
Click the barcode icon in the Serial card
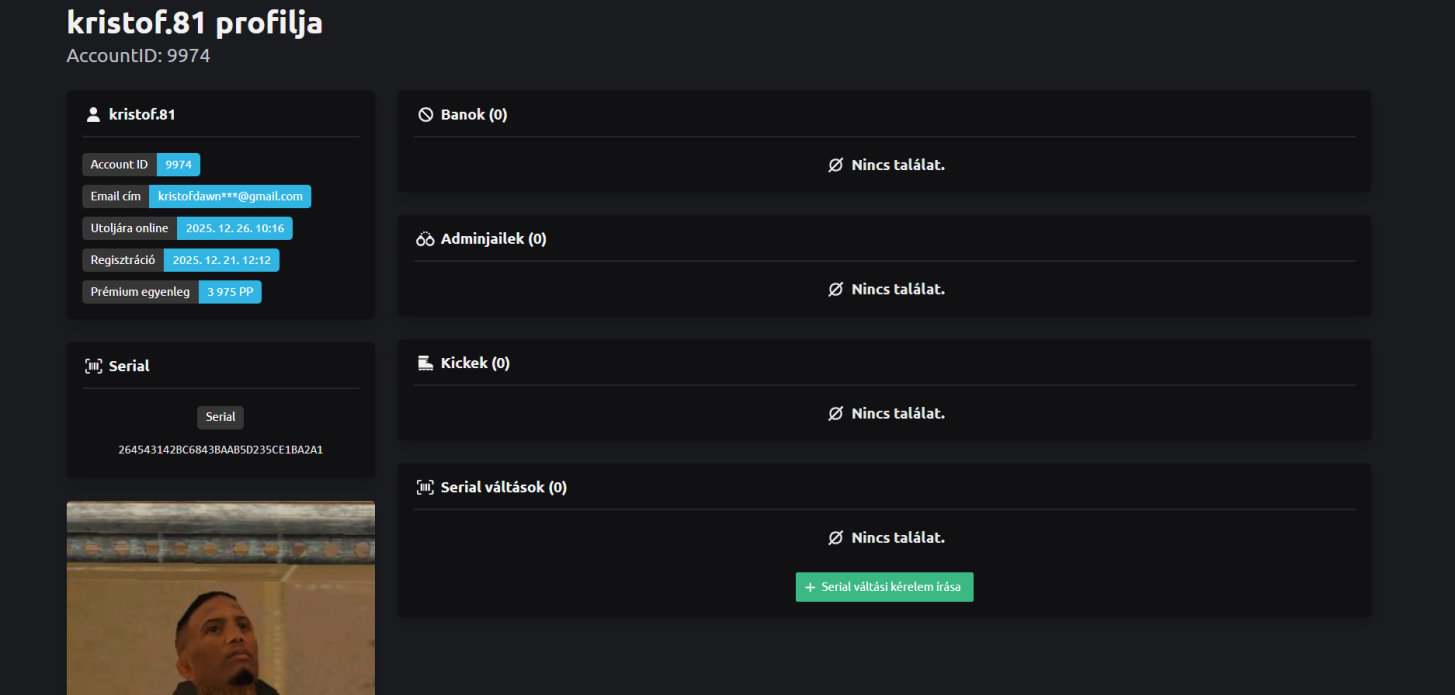coord(93,367)
